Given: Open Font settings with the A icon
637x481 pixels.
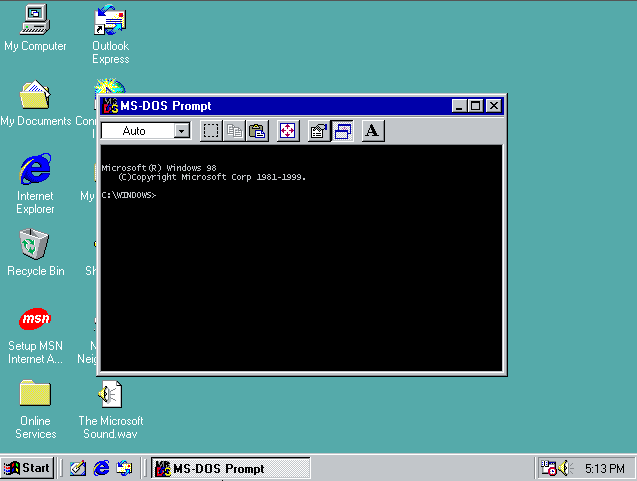Looking at the screenshot, I should click(372, 131).
